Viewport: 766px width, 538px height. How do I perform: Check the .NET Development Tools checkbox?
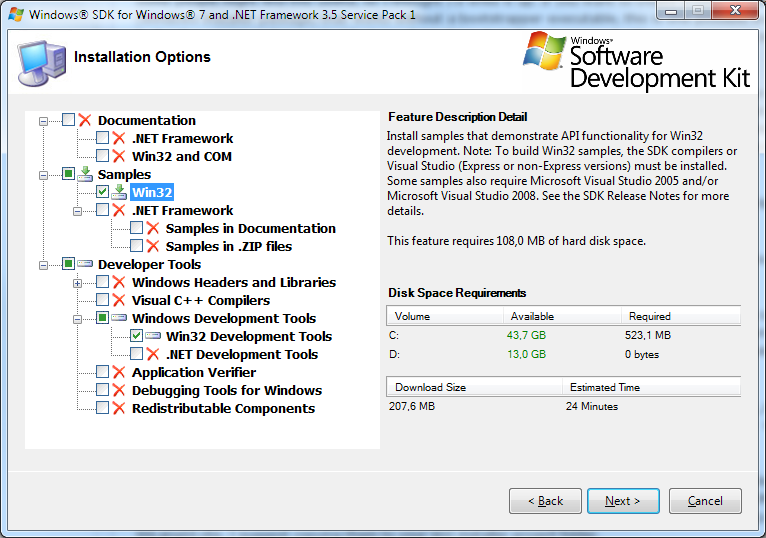[x=137, y=354]
